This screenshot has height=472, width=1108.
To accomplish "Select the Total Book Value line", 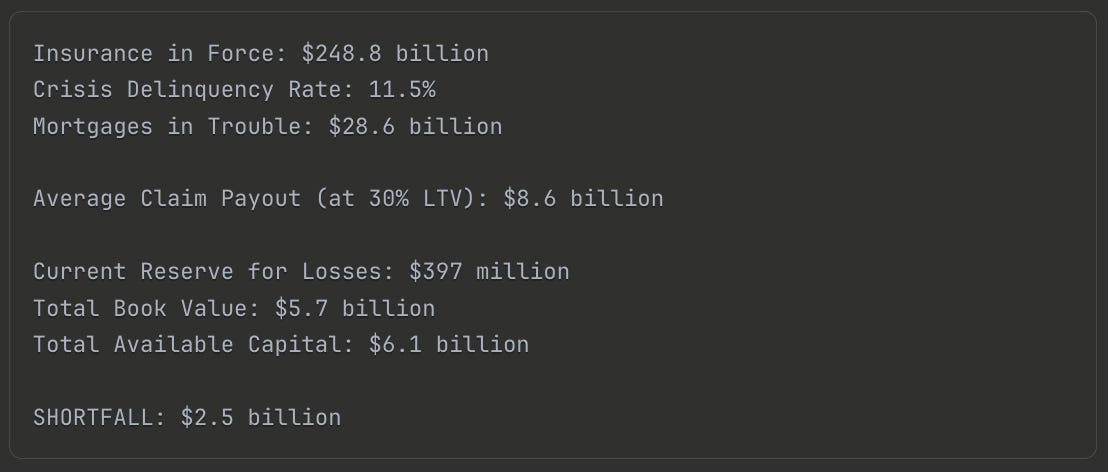I will [x=235, y=308].
